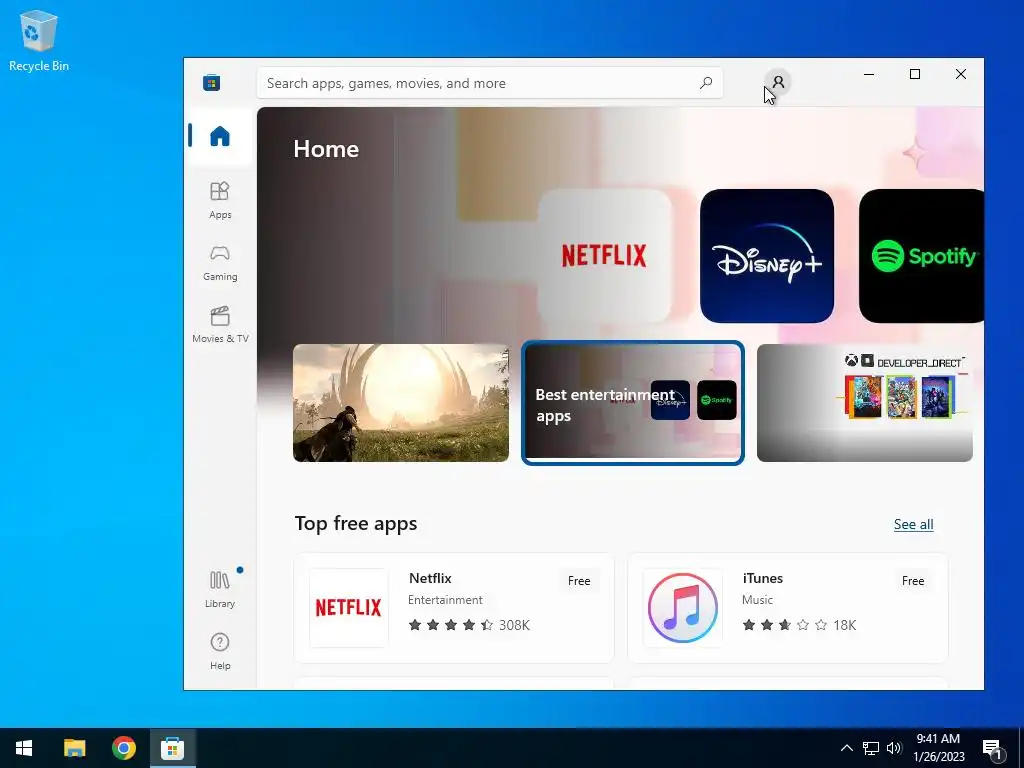The height and width of the screenshot is (768, 1024).
Task: Click the Netflix app icon in list
Action: click(x=349, y=608)
